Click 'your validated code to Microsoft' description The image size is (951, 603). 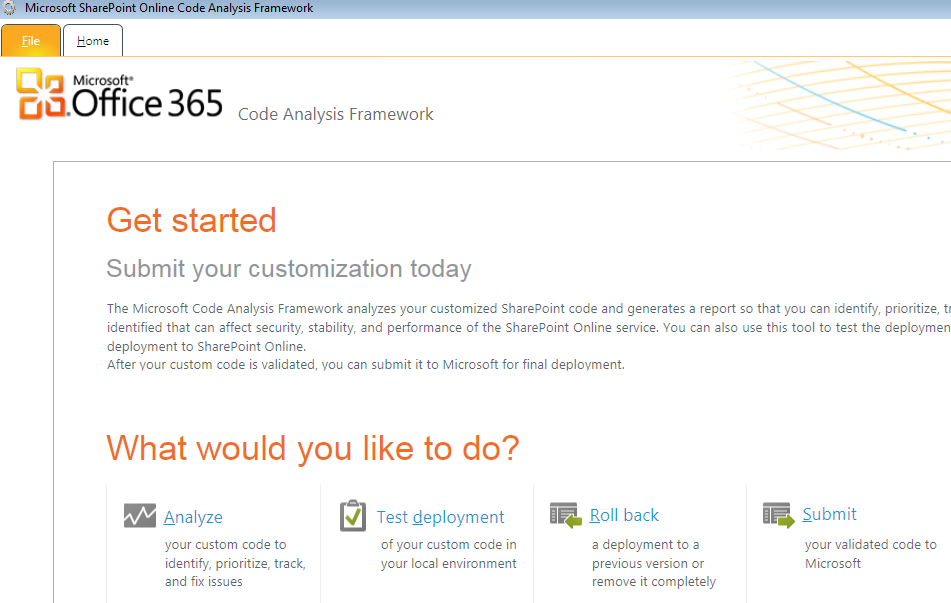(871, 554)
